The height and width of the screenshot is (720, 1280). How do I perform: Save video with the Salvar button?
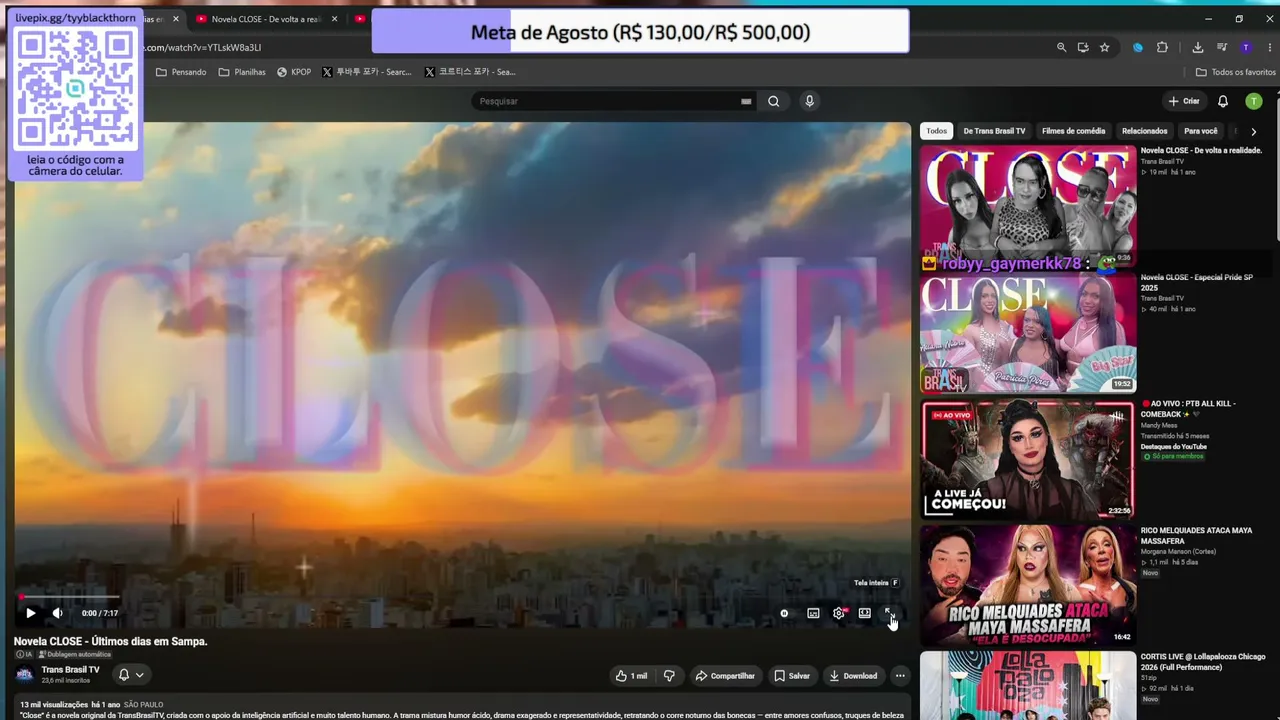coord(792,676)
